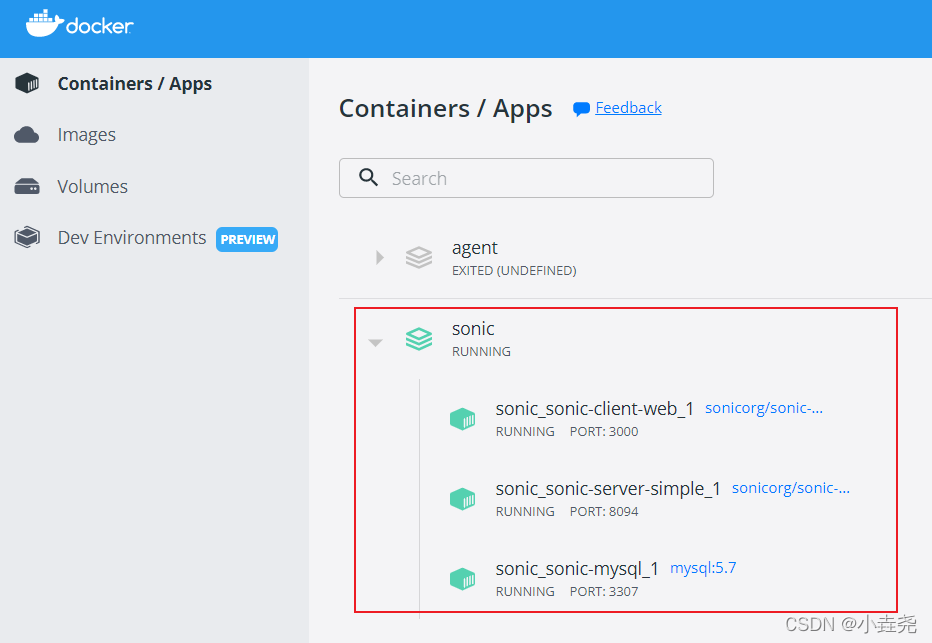Image resolution: width=932 pixels, height=643 pixels.
Task: Open the sonicorg image link for client-web
Action: (764, 408)
